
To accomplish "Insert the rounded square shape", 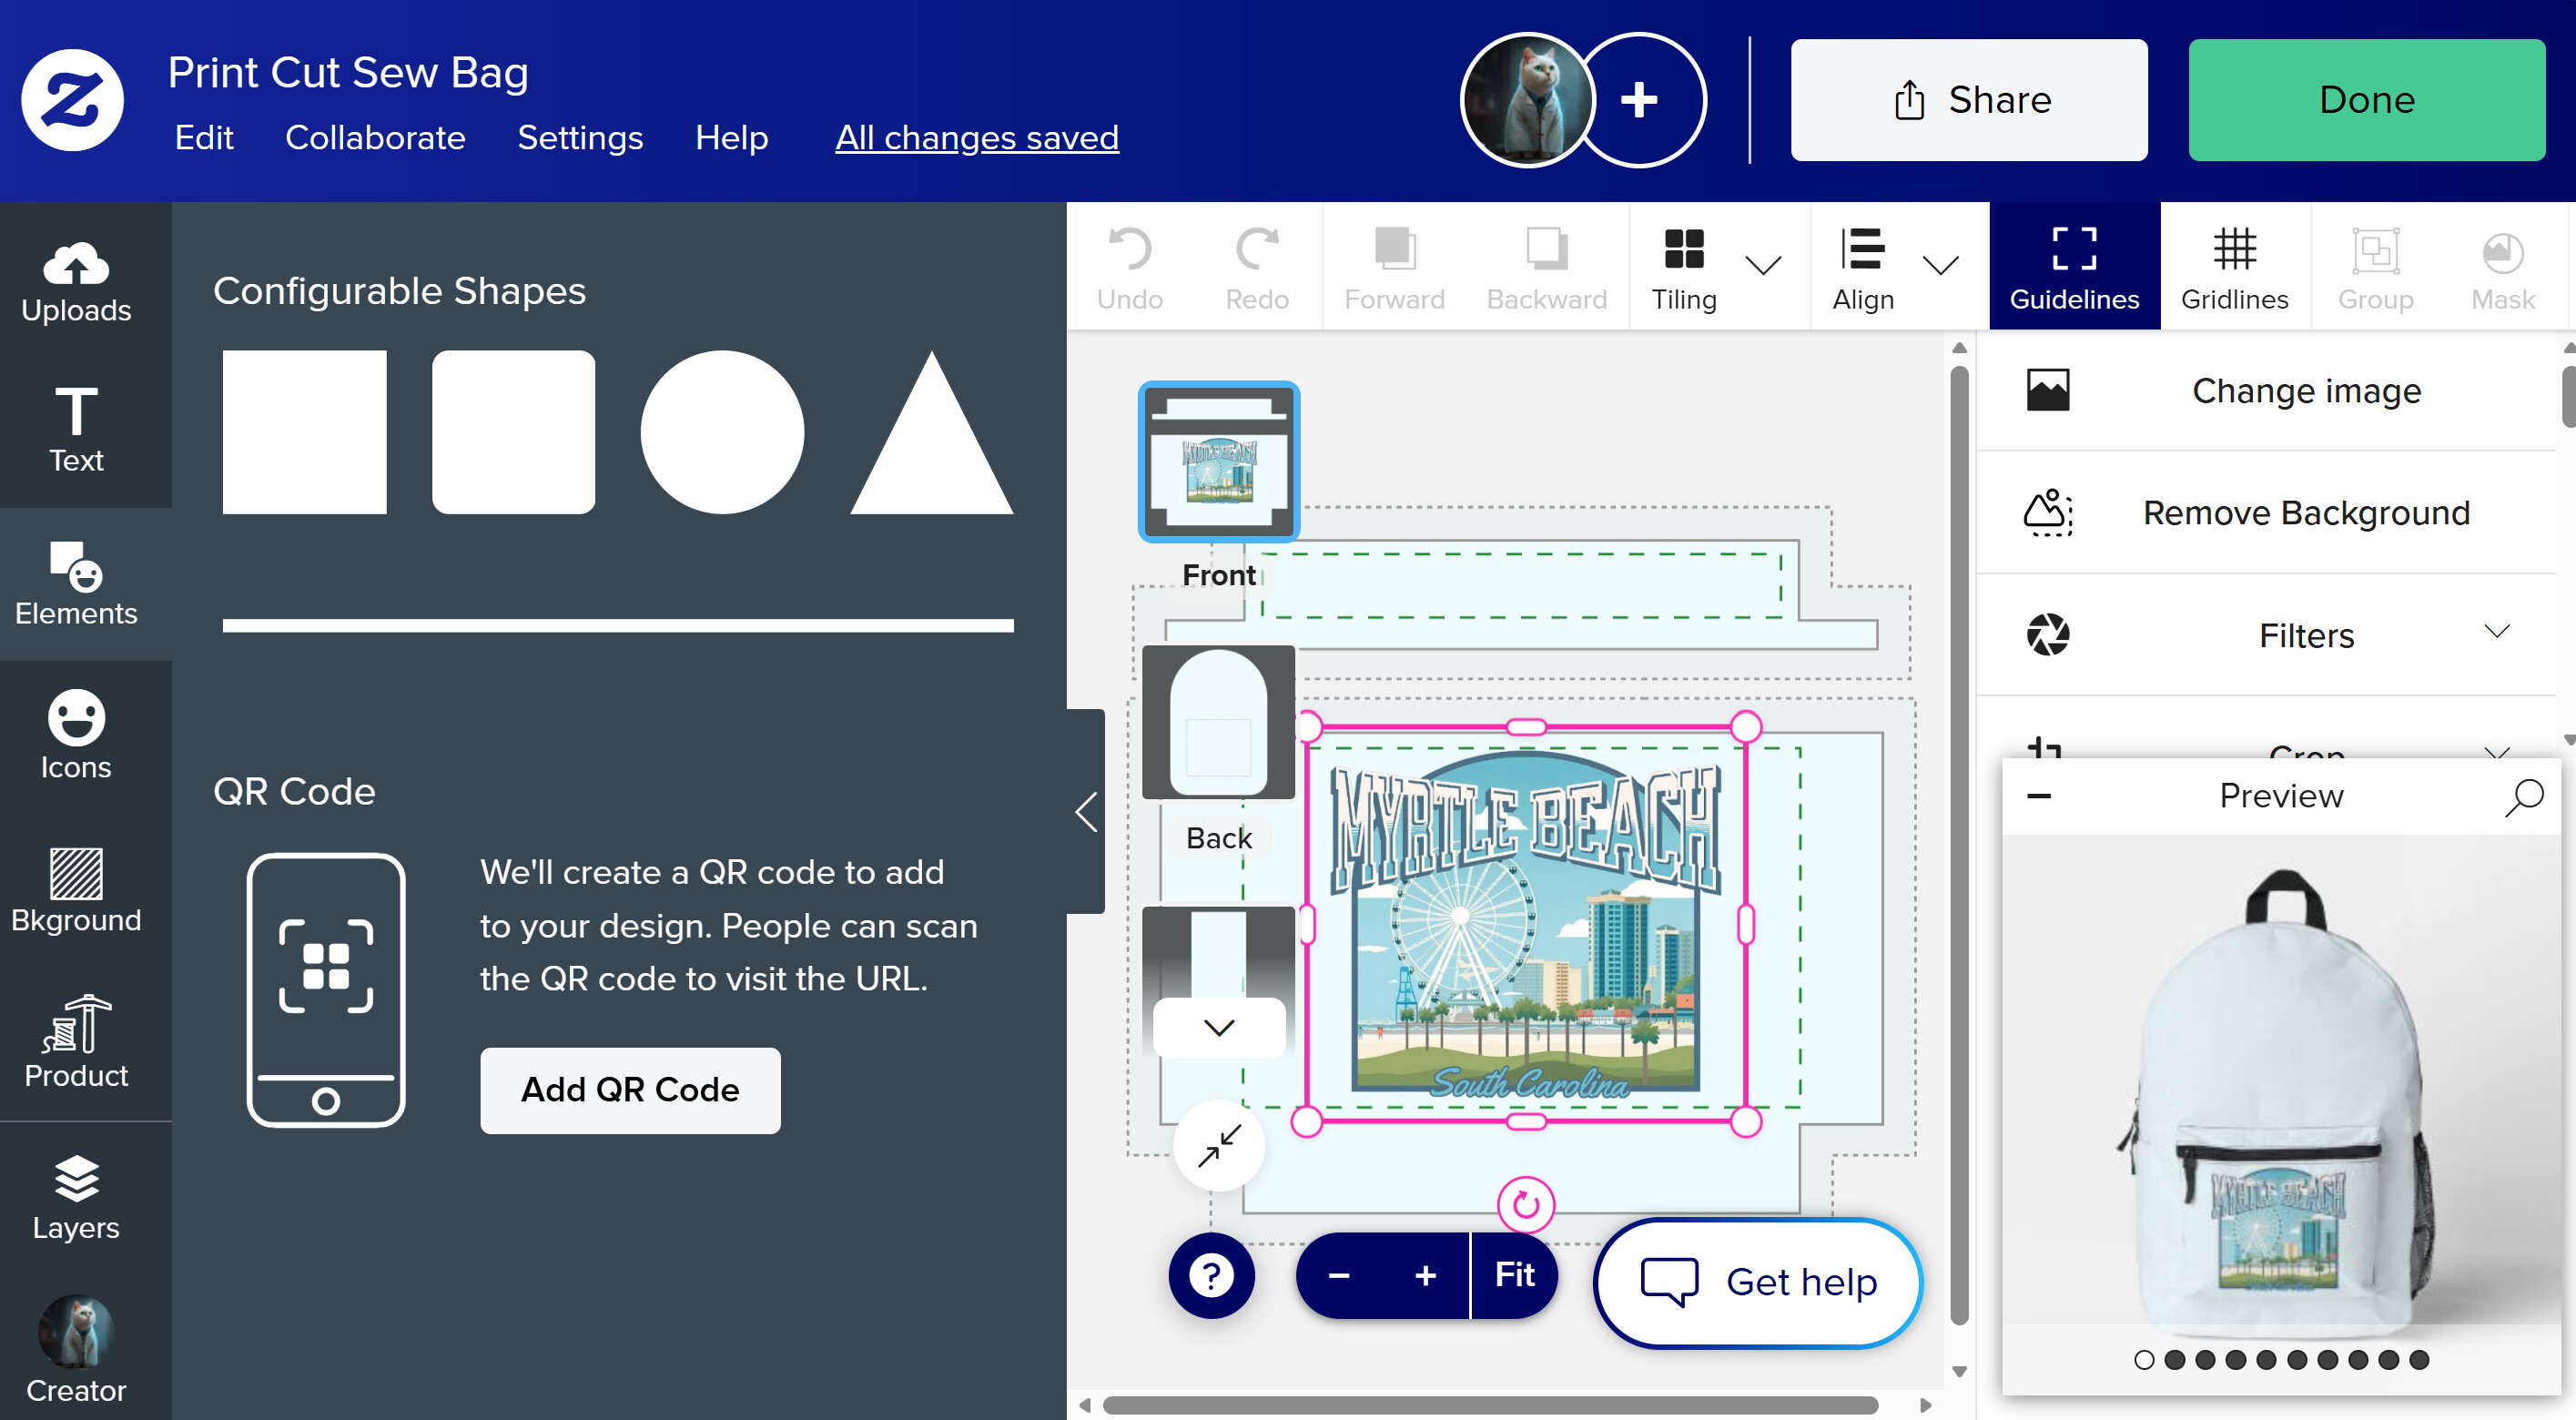I will [x=513, y=432].
